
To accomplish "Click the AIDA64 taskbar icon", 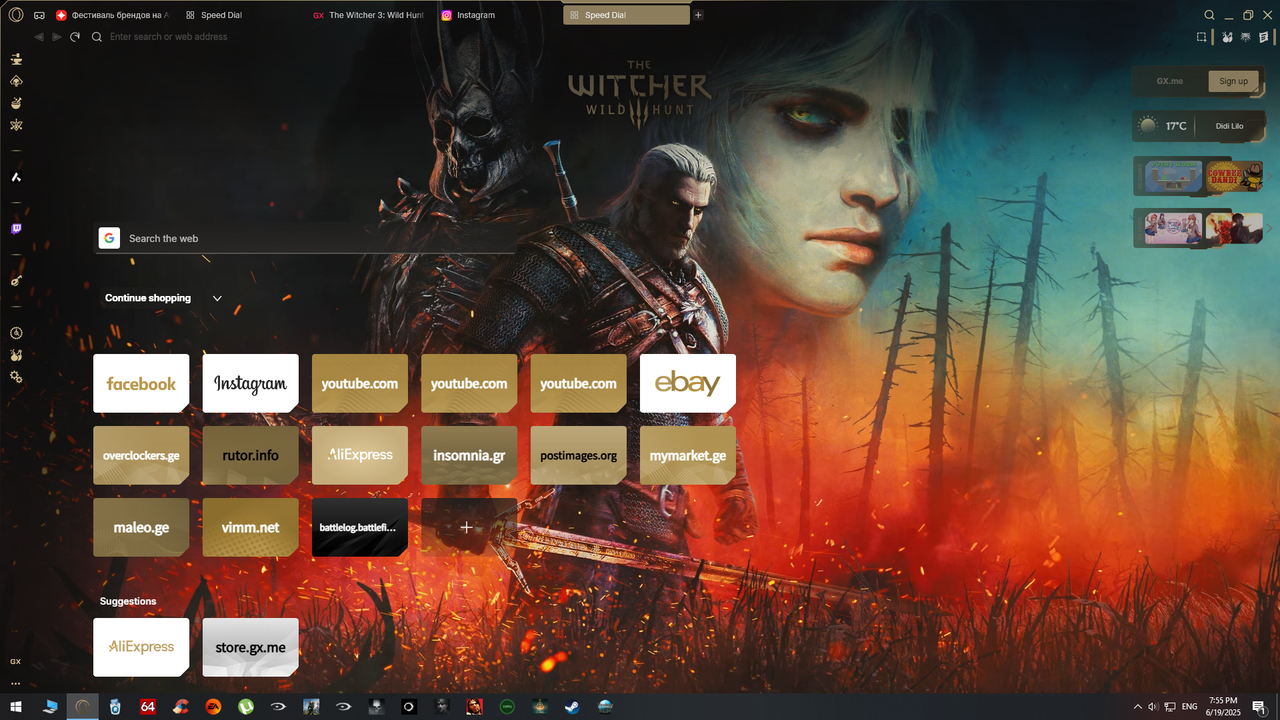I will 148,707.
